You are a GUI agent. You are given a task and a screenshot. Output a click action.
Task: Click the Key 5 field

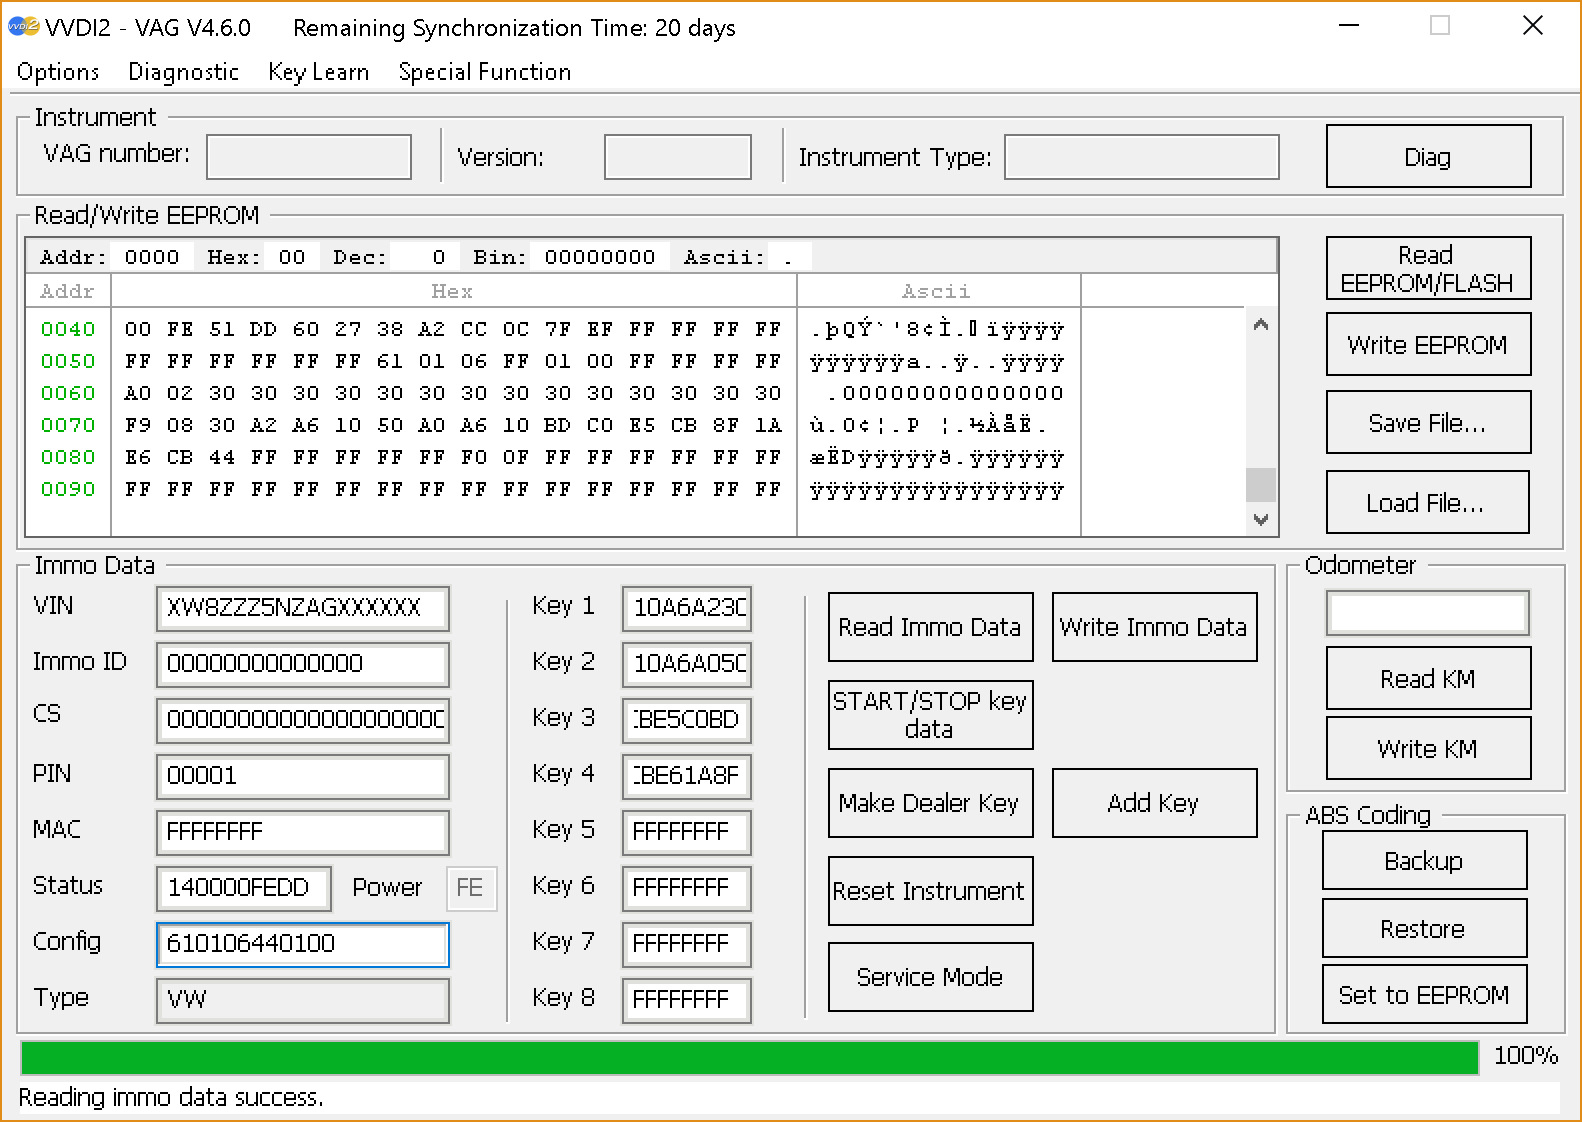(x=687, y=832)
